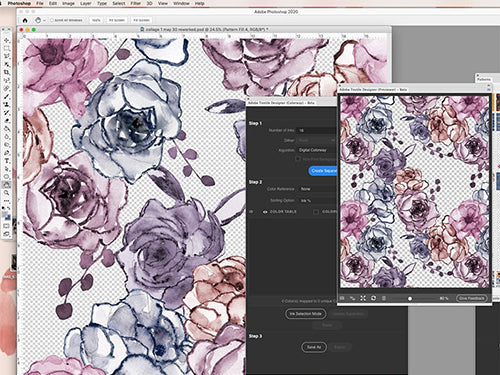Click the first icon in Preview bottom bar
This screenshot has width=500, height=375.
coord(342,298)
